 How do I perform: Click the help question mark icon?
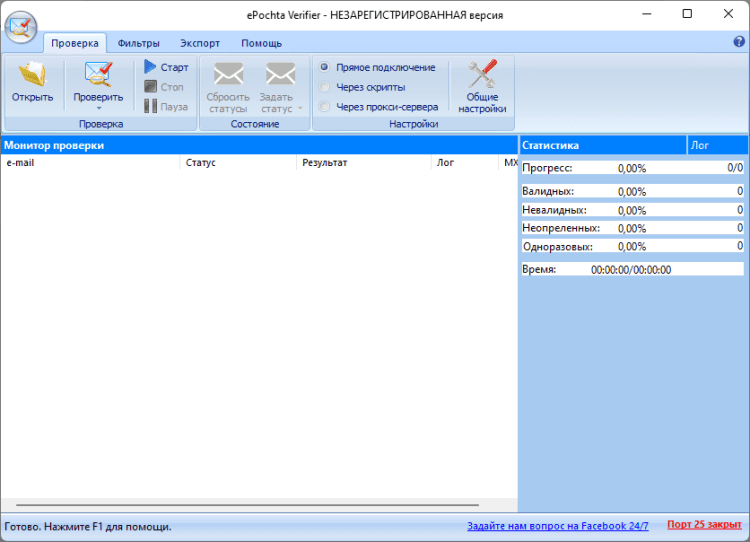click(x=739, y=42)
